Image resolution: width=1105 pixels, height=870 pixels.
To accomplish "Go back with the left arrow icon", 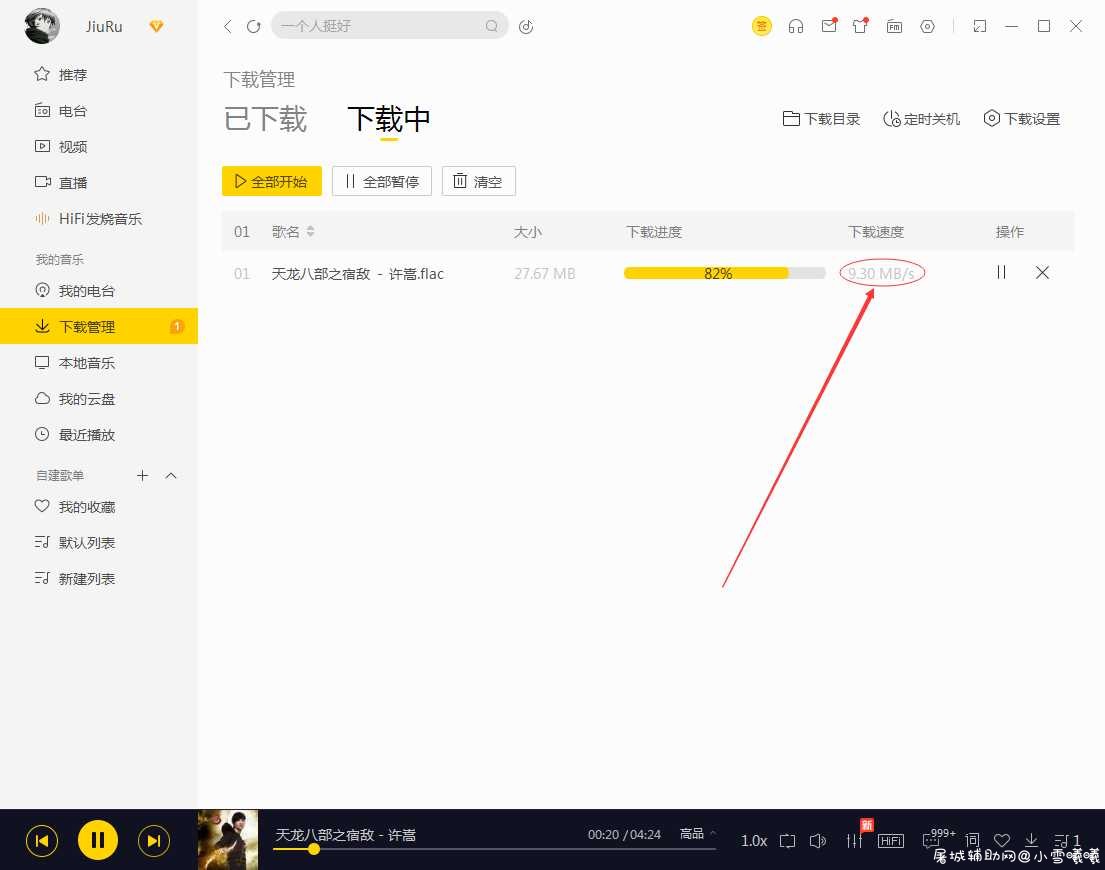I will 227,27.
